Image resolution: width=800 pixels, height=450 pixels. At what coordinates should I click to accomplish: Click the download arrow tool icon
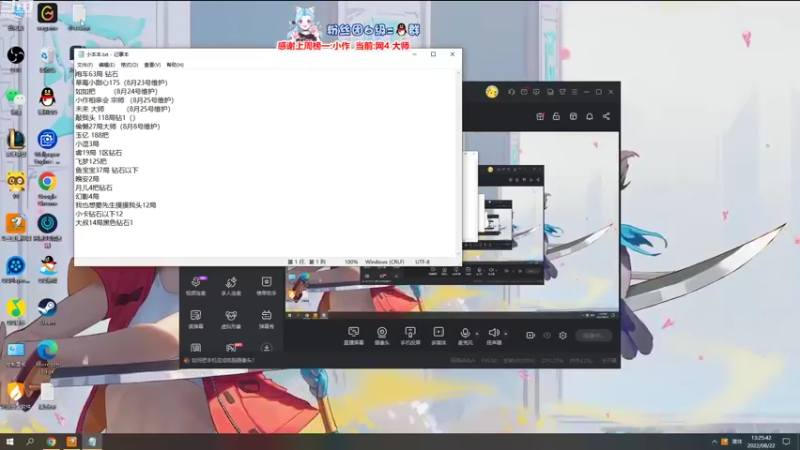(x=266, y=348)
